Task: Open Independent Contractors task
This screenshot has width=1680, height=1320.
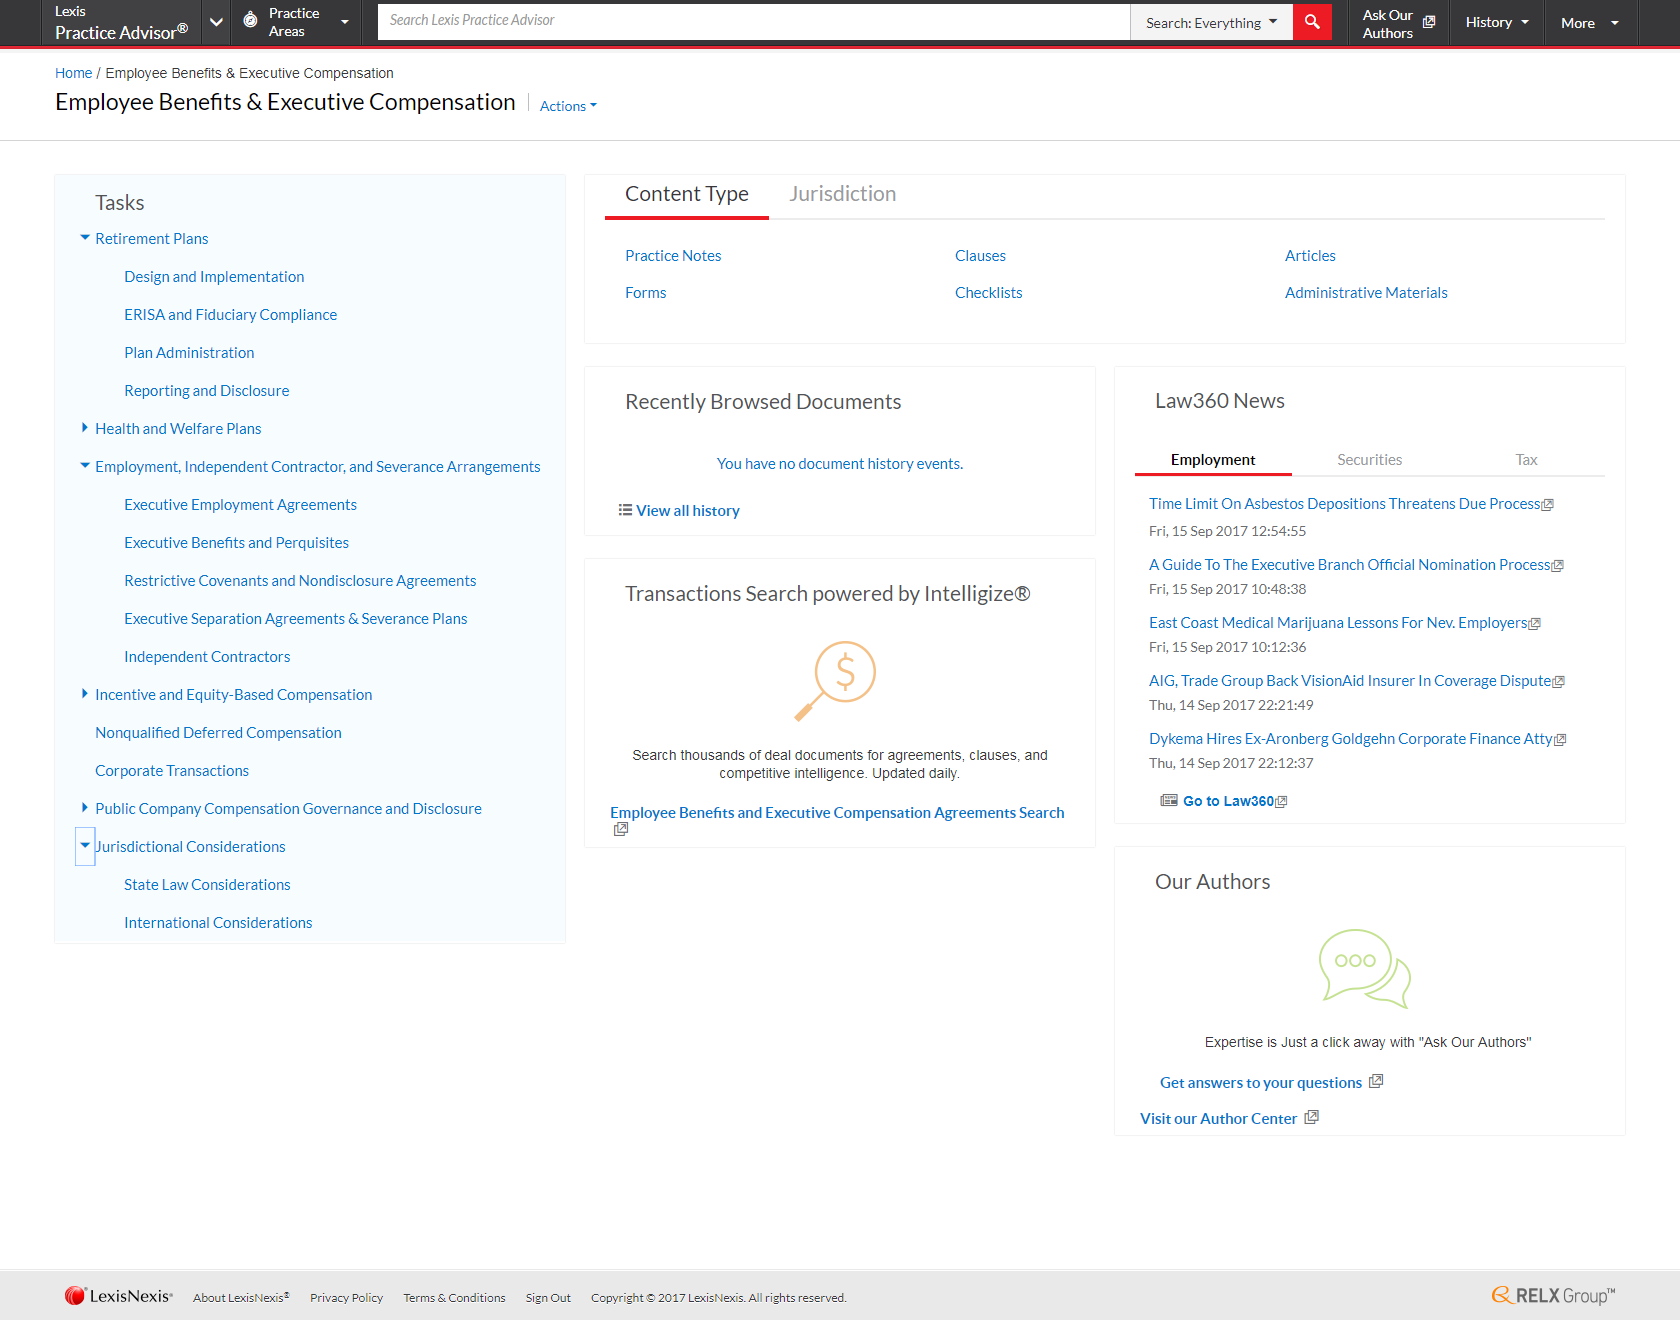Action: [x=207, y=657]
